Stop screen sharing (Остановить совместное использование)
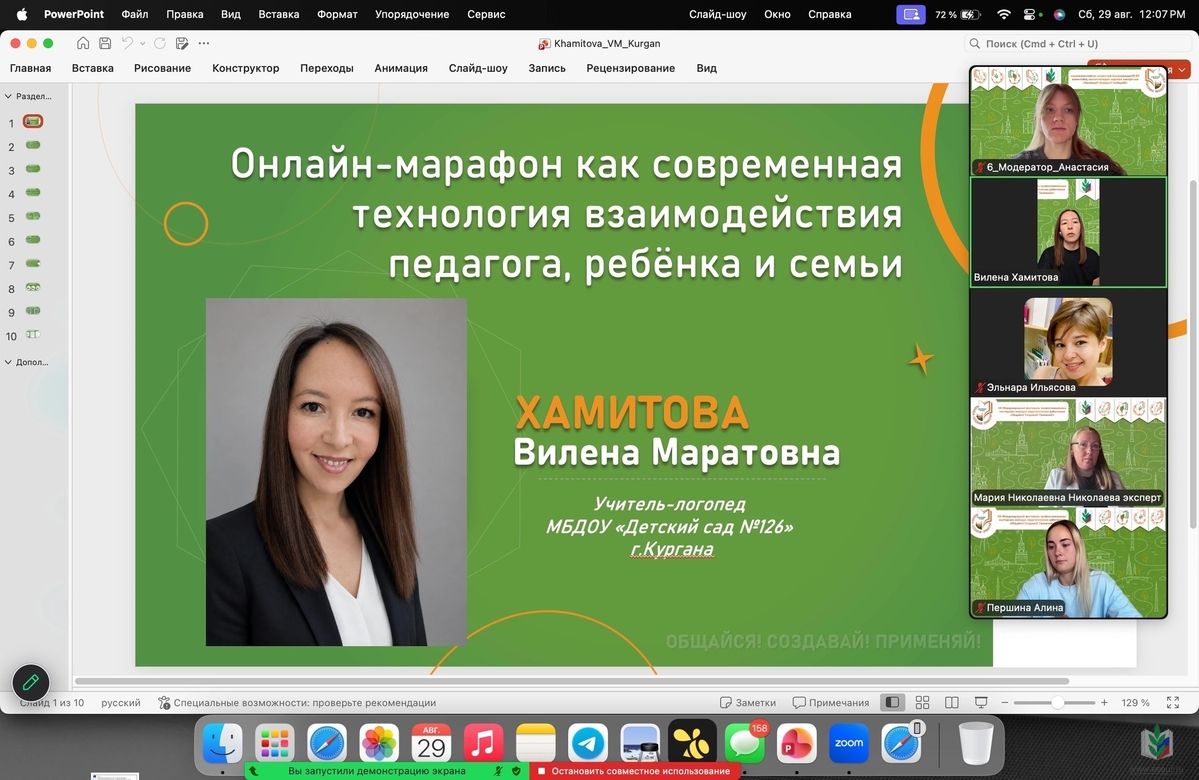 (634, 771)
